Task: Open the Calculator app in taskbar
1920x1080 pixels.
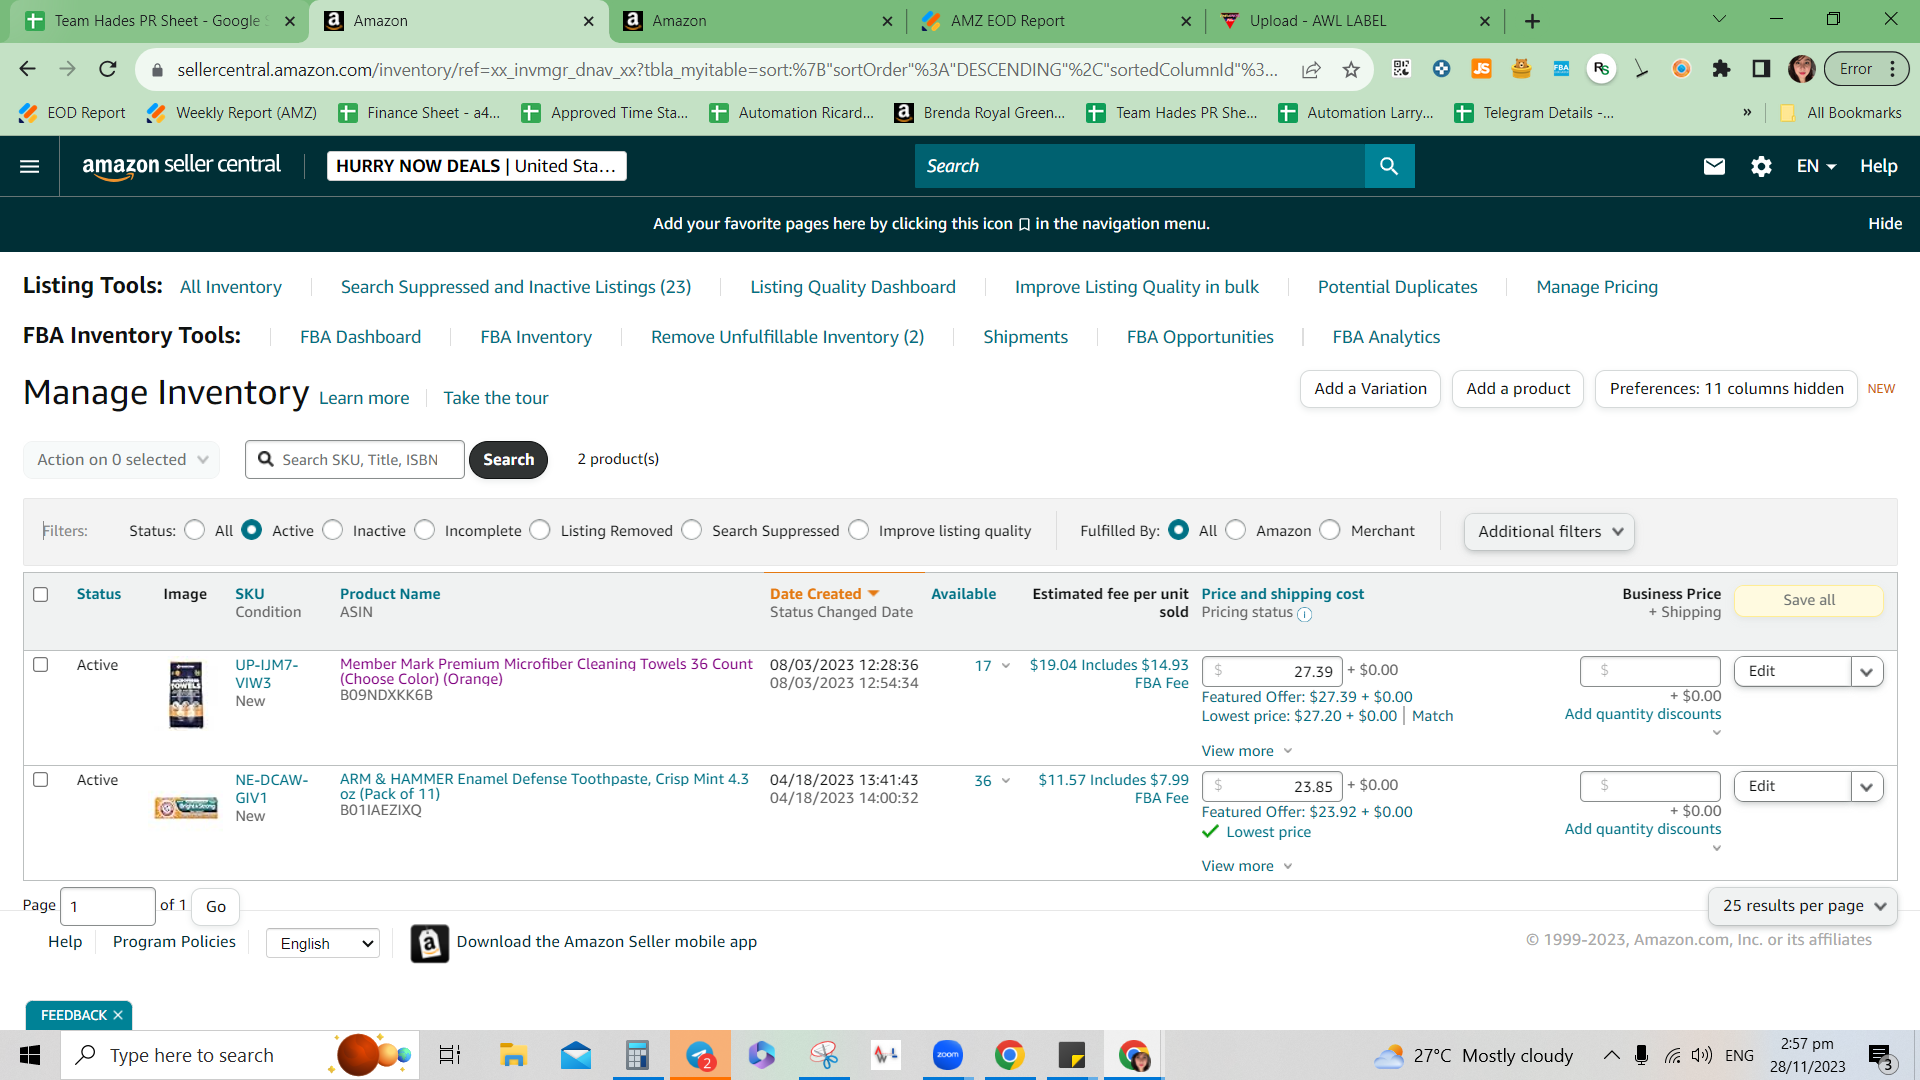Action: coord(637,1055)
